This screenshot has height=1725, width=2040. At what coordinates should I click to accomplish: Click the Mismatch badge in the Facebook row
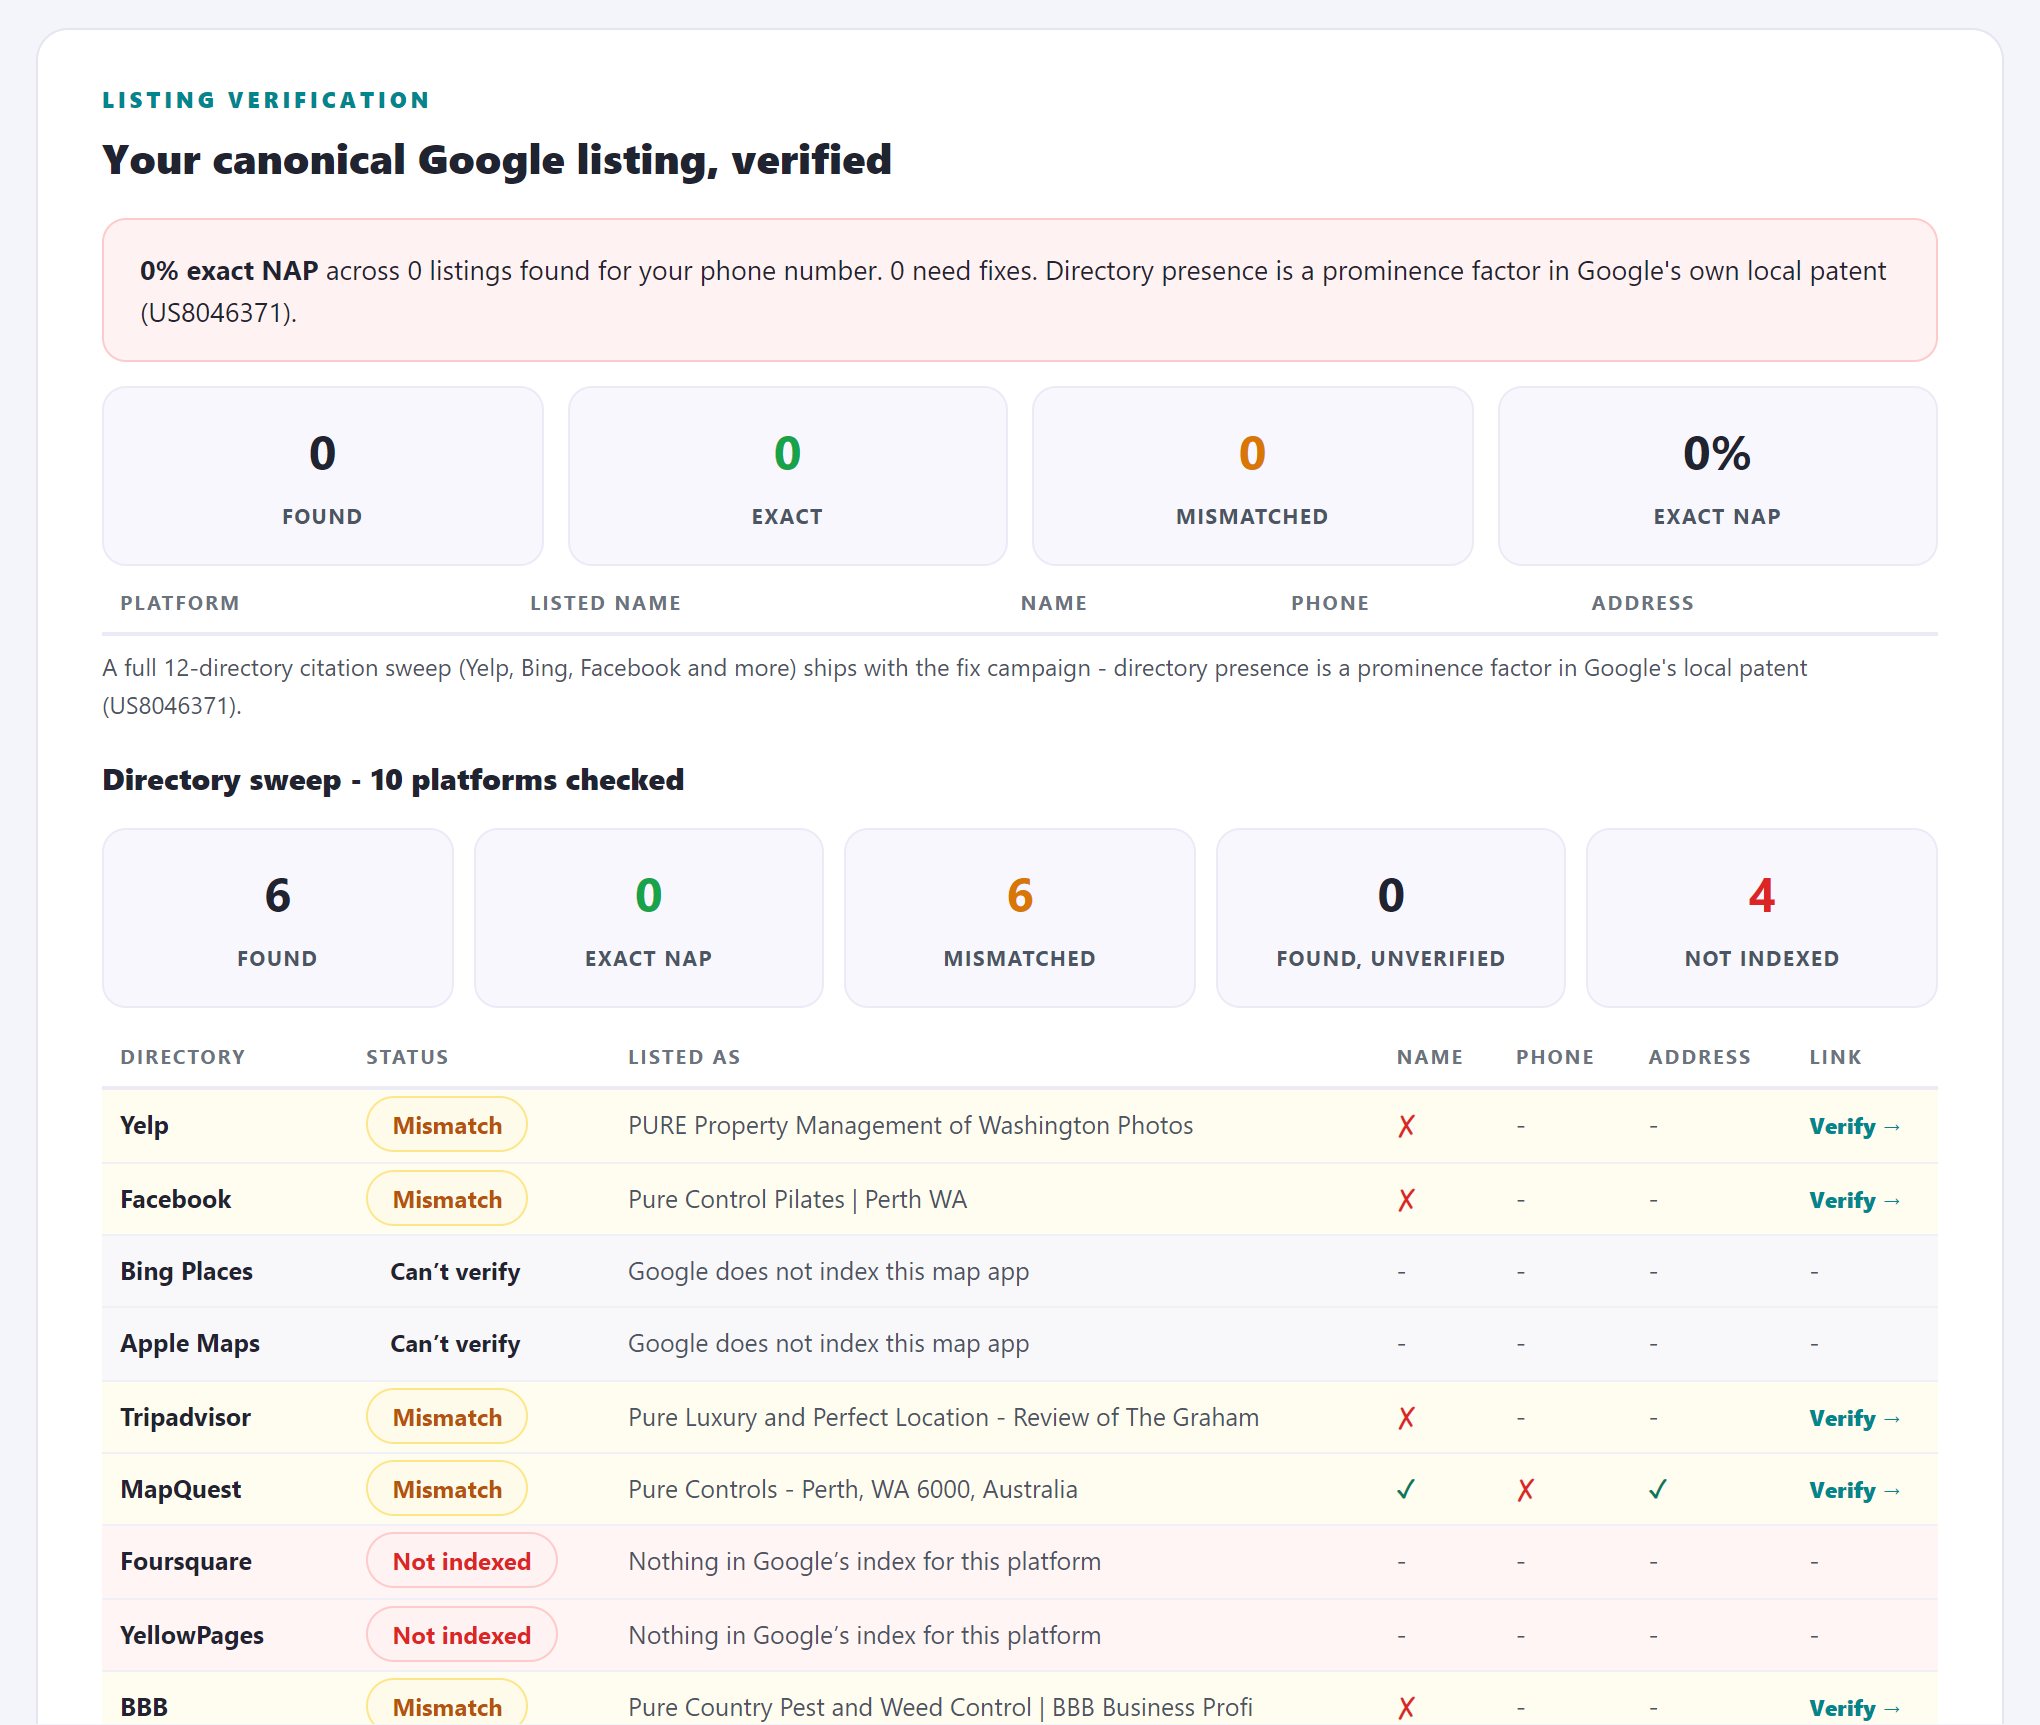click(x=447, y=1199)
